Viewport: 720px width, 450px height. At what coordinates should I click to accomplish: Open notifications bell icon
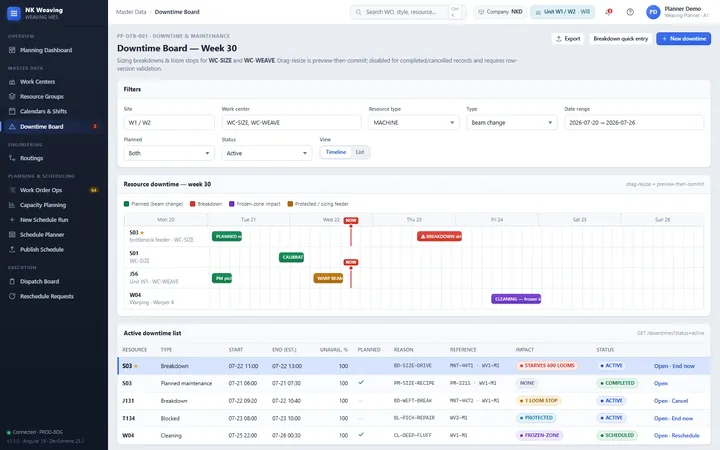609,12
